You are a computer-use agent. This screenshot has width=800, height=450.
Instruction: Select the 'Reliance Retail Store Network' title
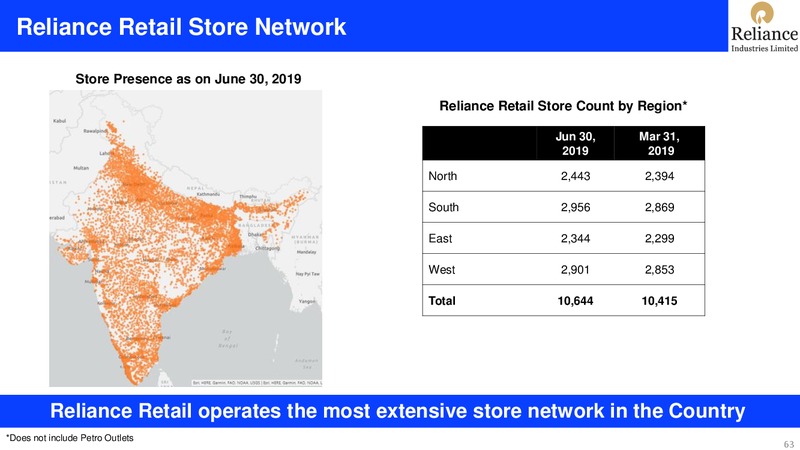pos(181,27)
